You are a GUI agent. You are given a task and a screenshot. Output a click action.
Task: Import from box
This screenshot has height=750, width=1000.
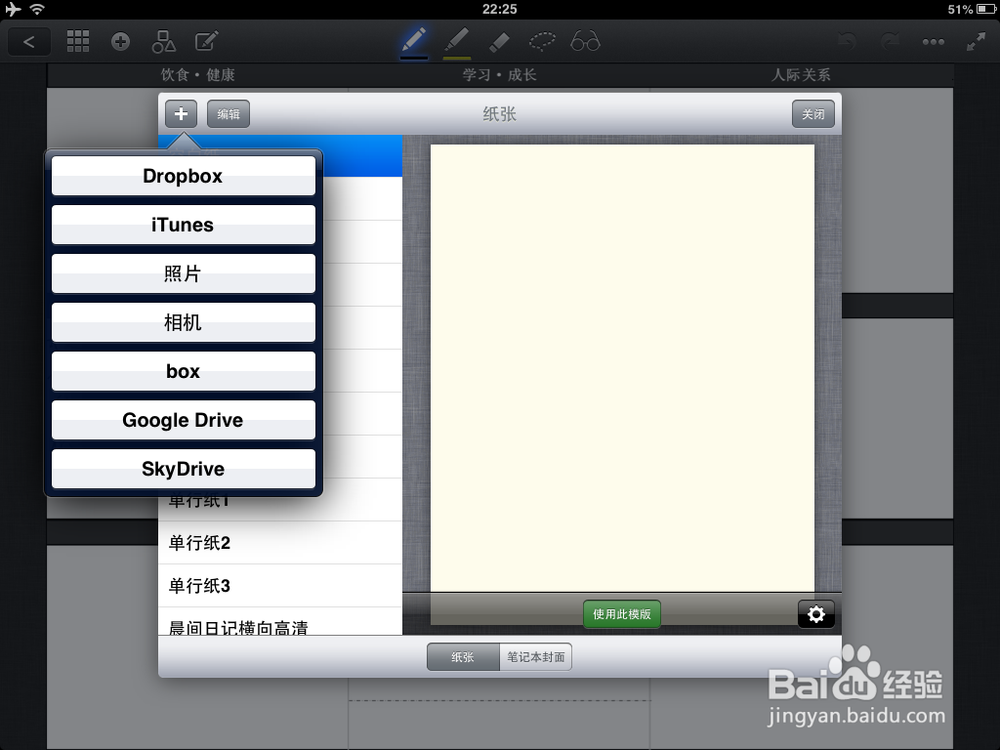[x=183, y=371]
